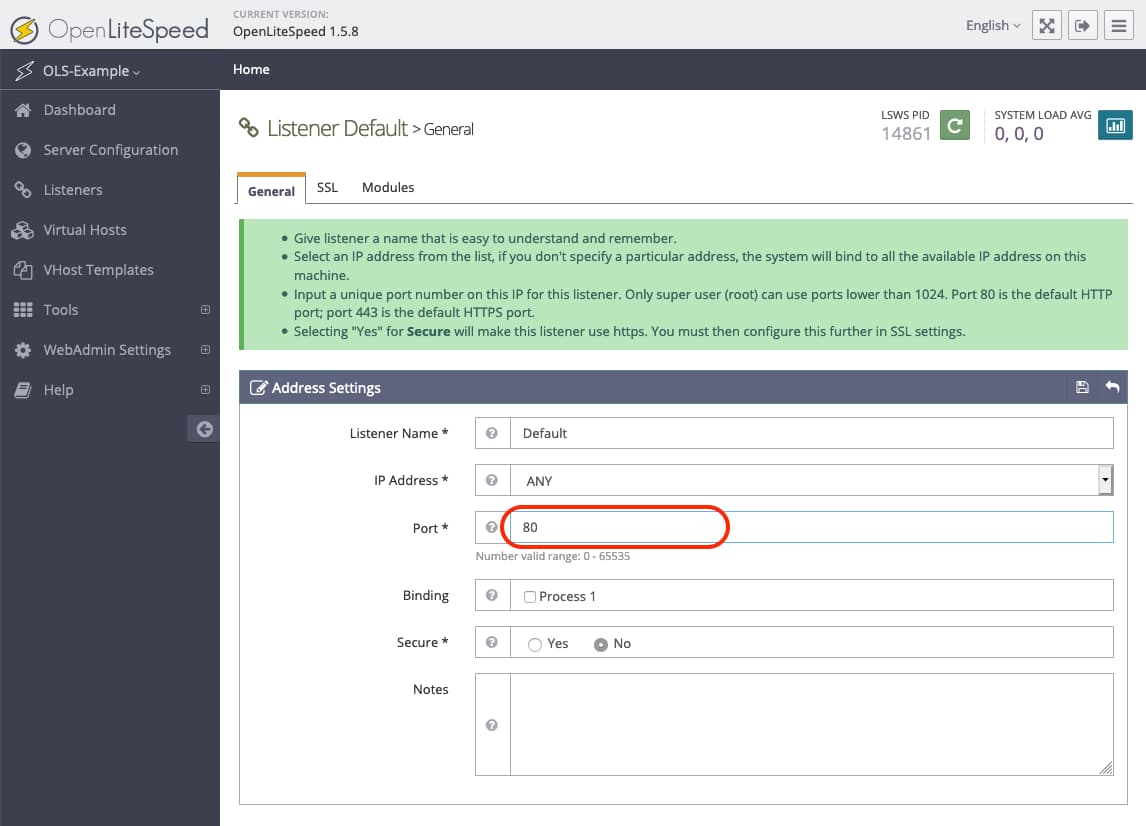Expand the Tools submenu plus icon
Screen dimensions: 1146x826
(x=205, y=310)
